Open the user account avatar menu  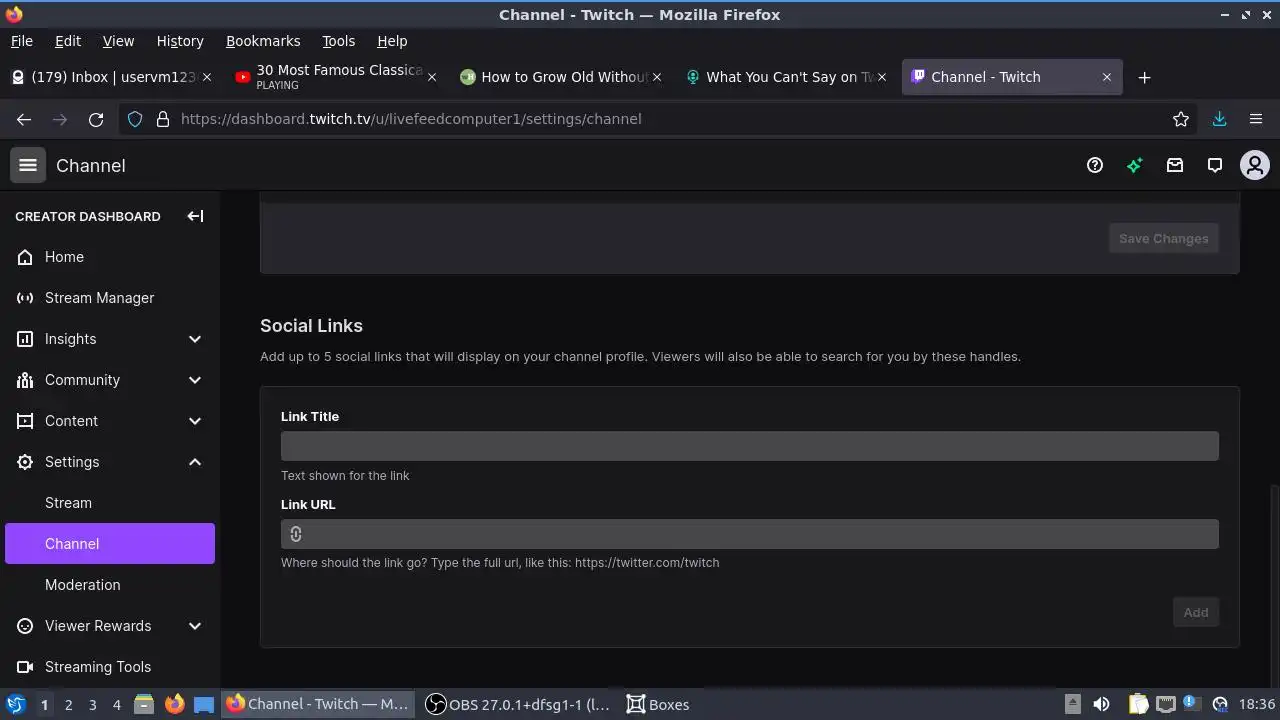pyautogui.click(x=1255, y=165)
